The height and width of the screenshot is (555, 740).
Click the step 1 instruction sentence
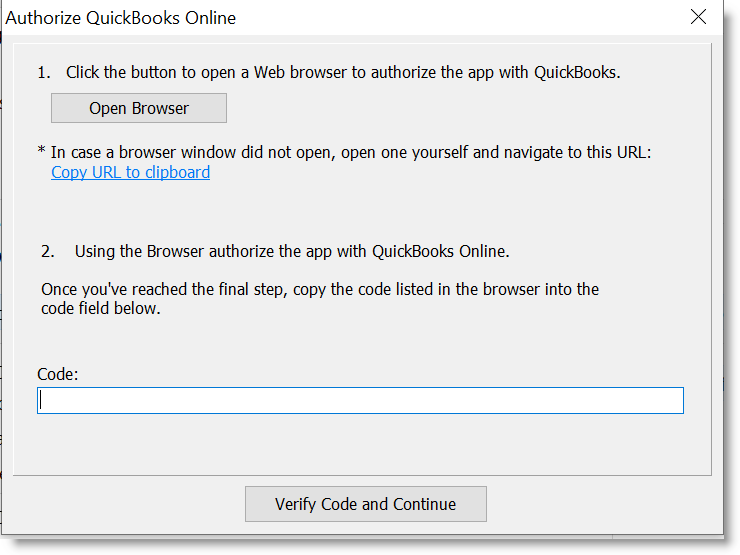pyautogui.click(x=343, y=73)
